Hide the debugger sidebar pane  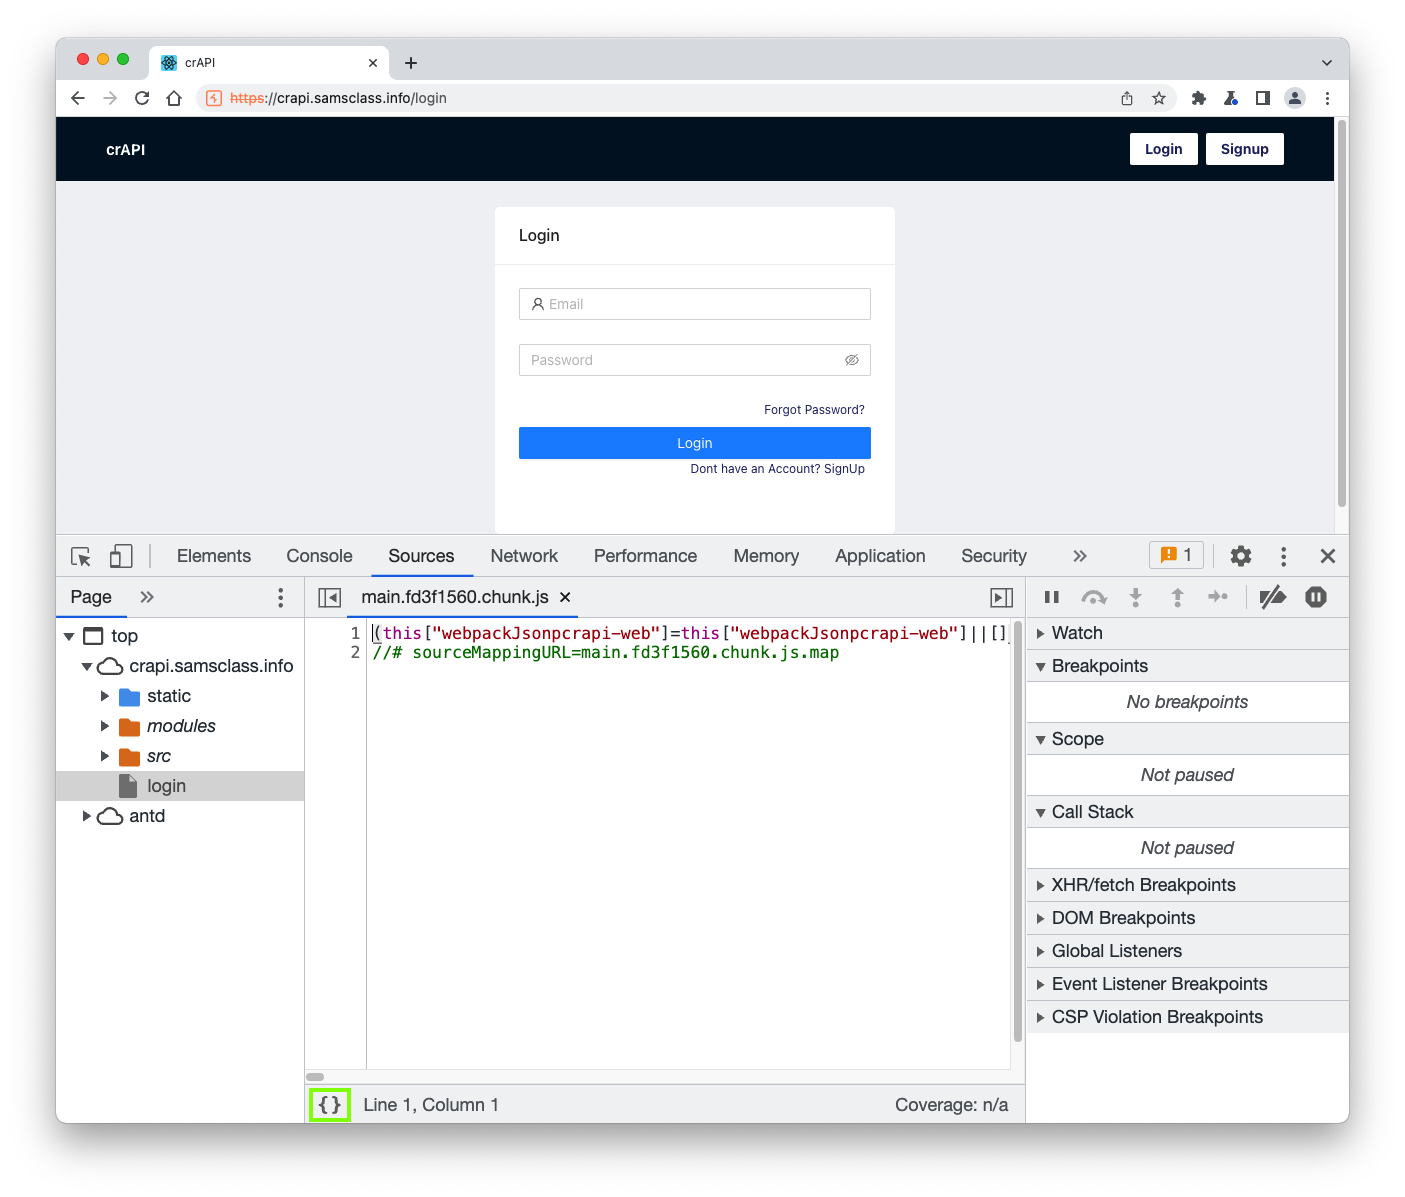(x=1001, y=597)
